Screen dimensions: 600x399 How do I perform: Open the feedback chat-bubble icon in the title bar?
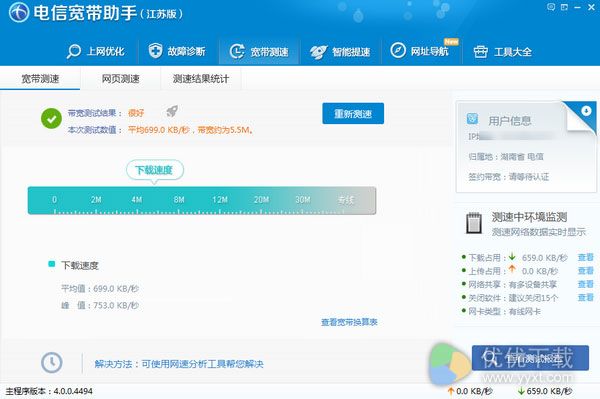tap(551, 7)
